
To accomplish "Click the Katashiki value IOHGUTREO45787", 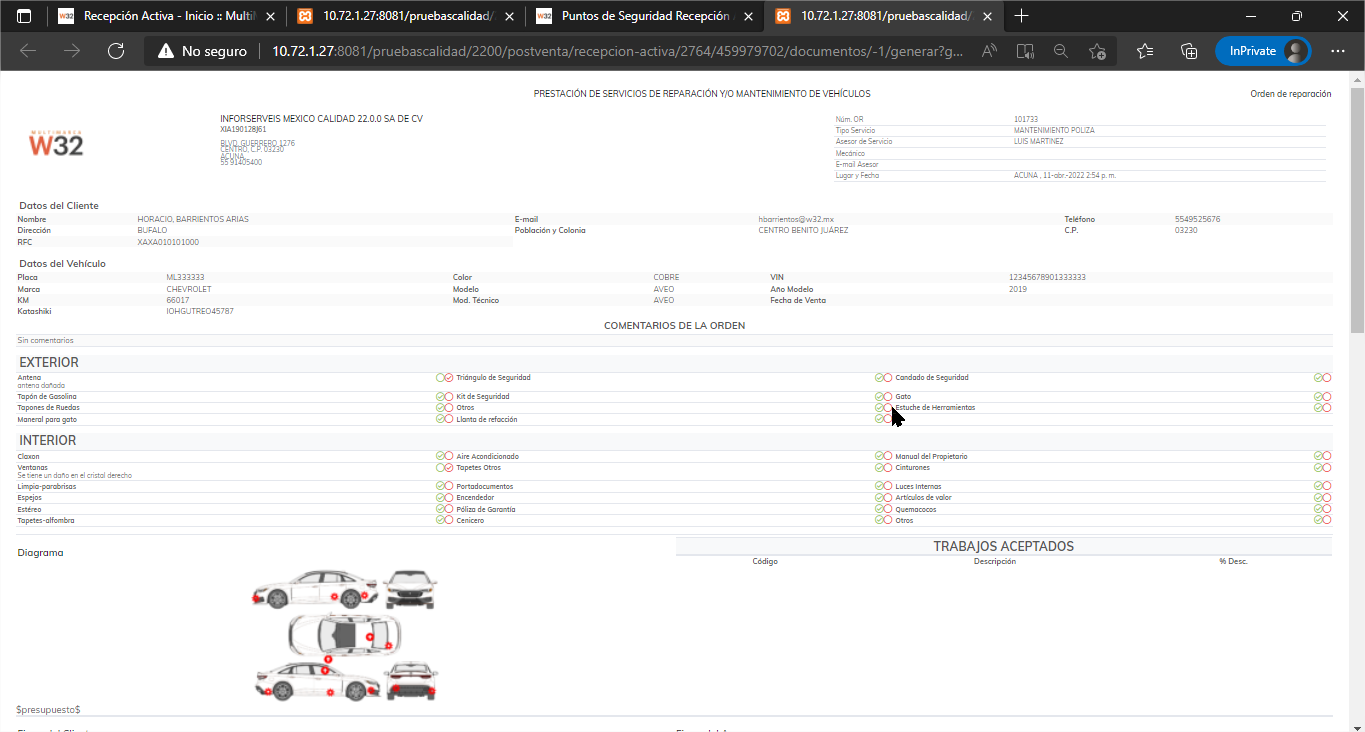I will point(200,311).
